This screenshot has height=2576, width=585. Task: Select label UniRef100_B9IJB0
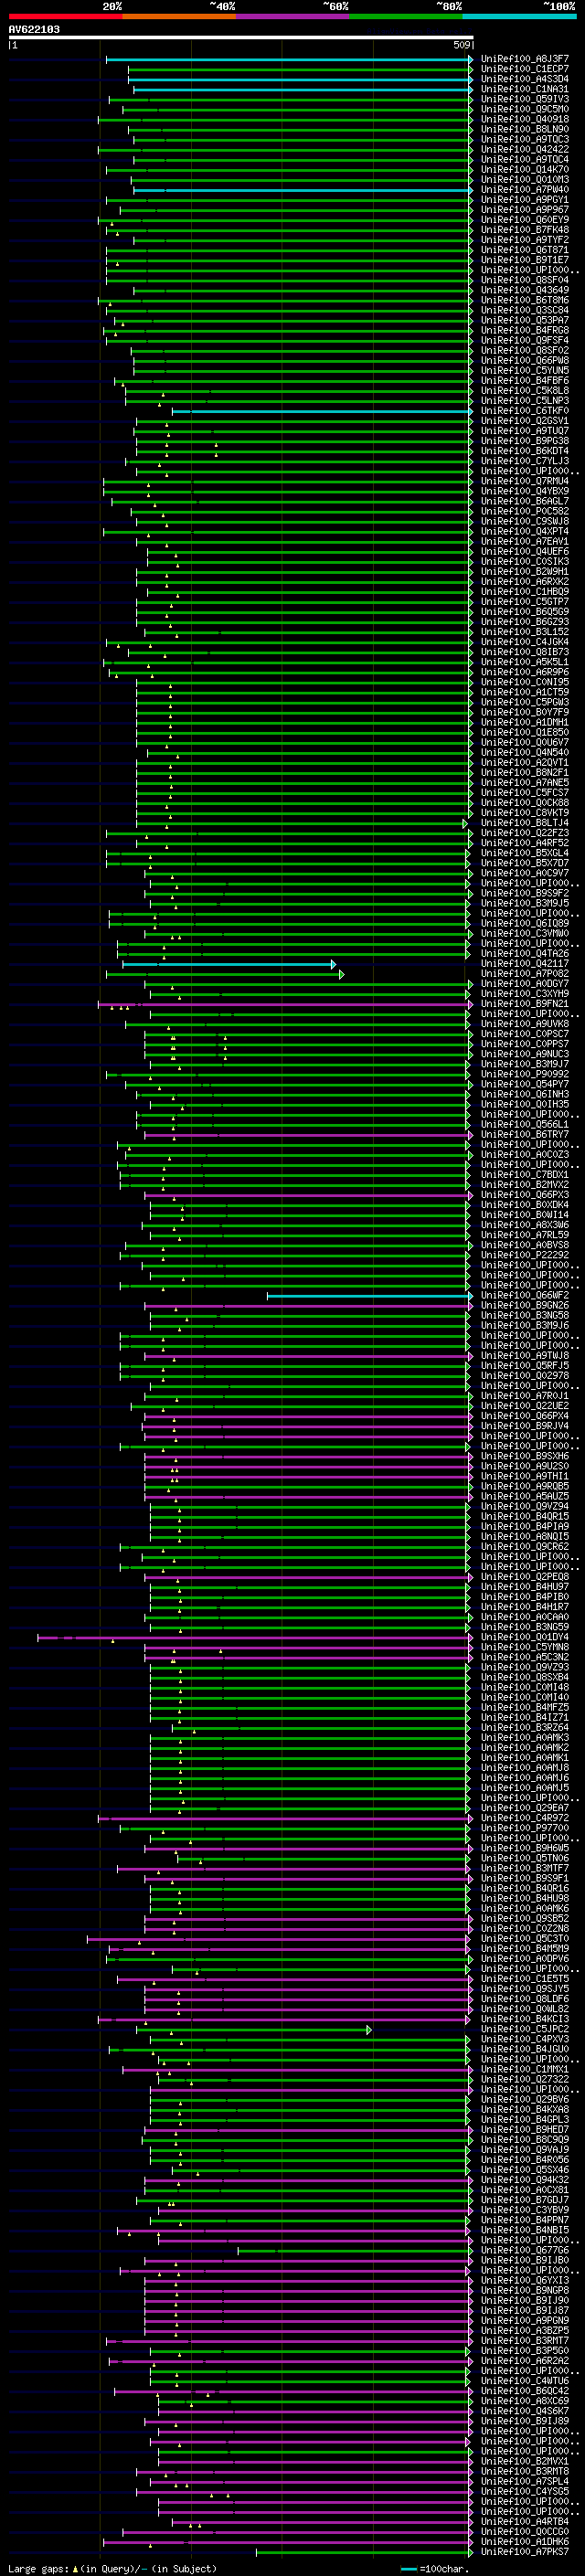(x=525, y=2260)
